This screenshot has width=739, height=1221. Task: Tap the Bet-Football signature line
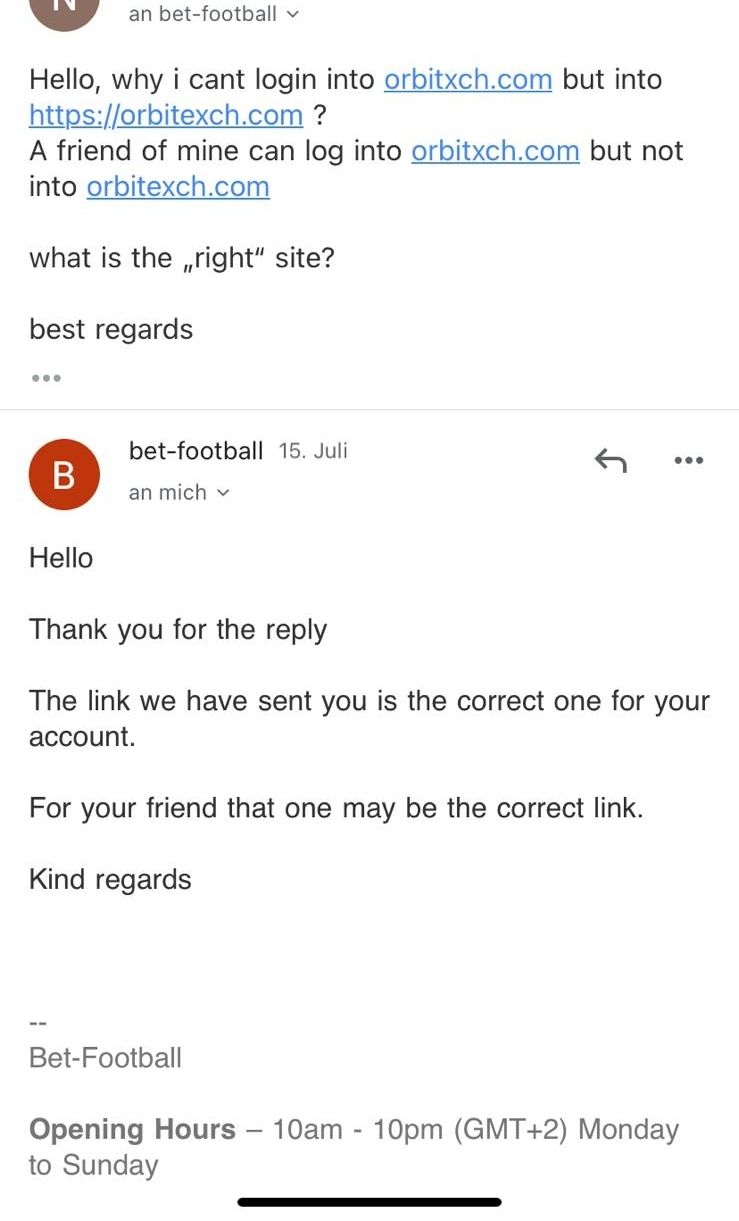pos(105,1058)
